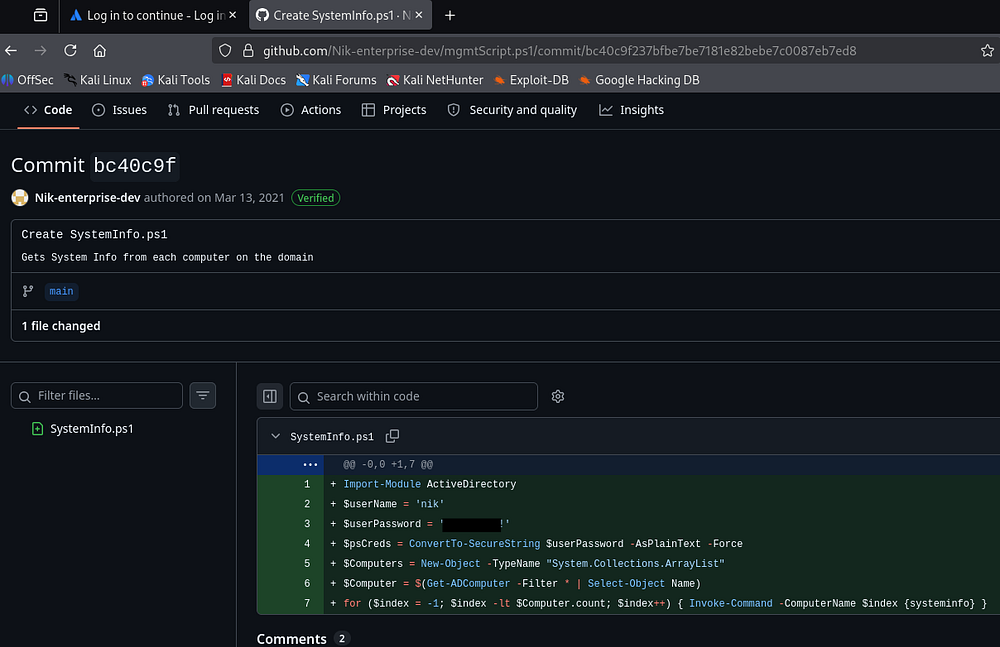The width and height of the screenshot is (1000, 647).
Task: Click the Nik-enterprise-dev author link
Action: pyautogui.click(x=87, y=197)
